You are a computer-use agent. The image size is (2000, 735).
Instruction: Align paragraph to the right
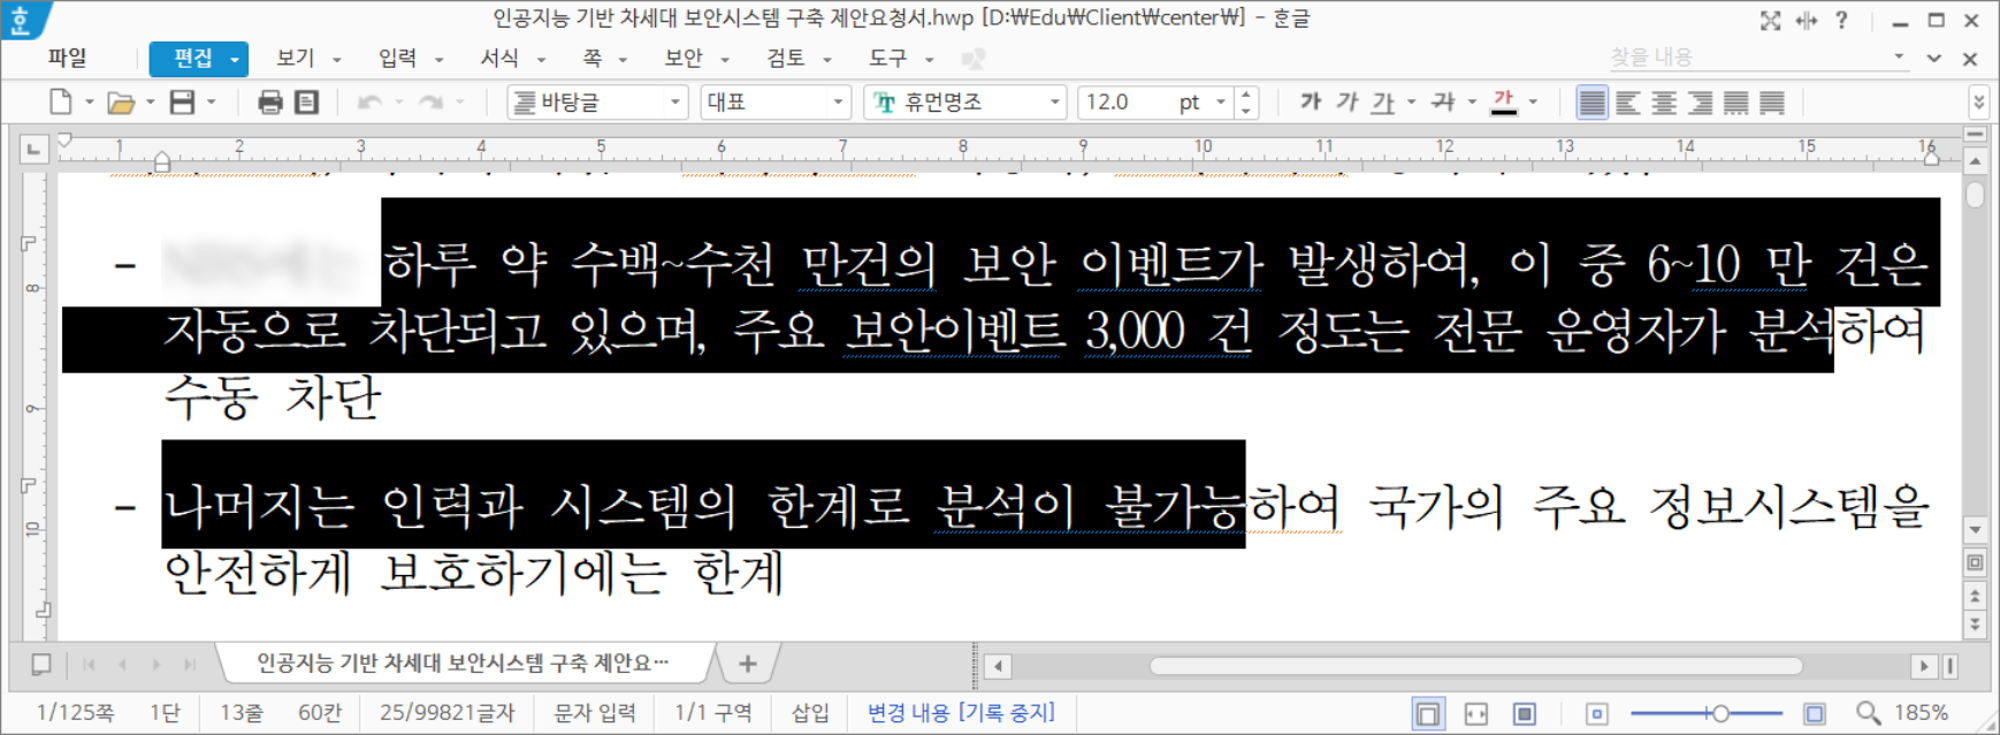click(x=1700, y=102)
